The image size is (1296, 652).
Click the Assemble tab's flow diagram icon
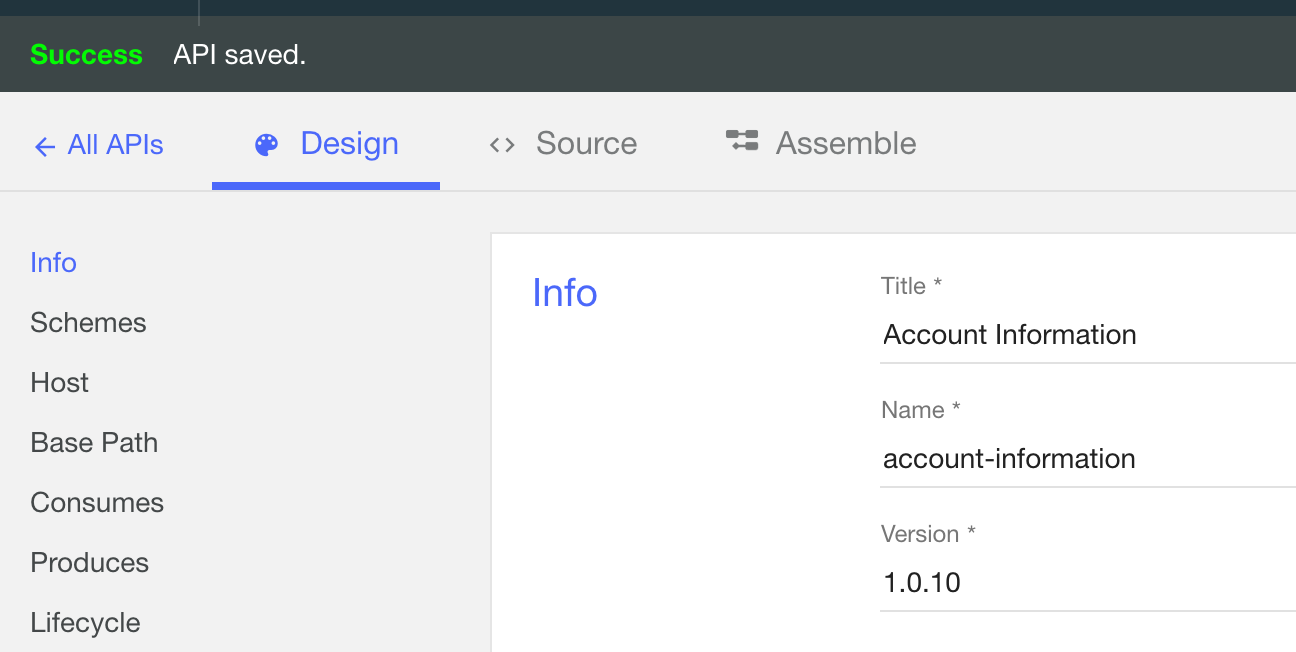[742, 142]
